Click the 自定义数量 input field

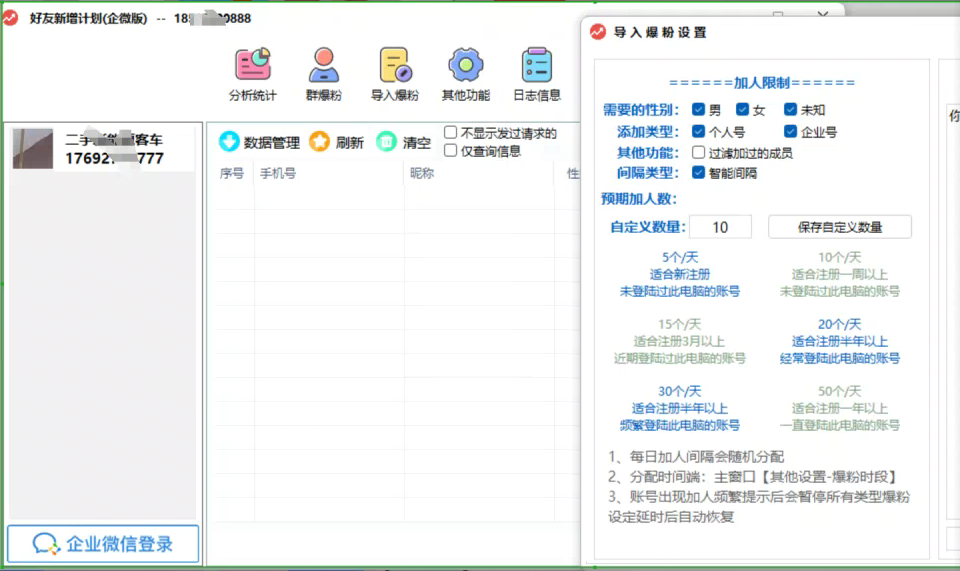click(720, 227)
